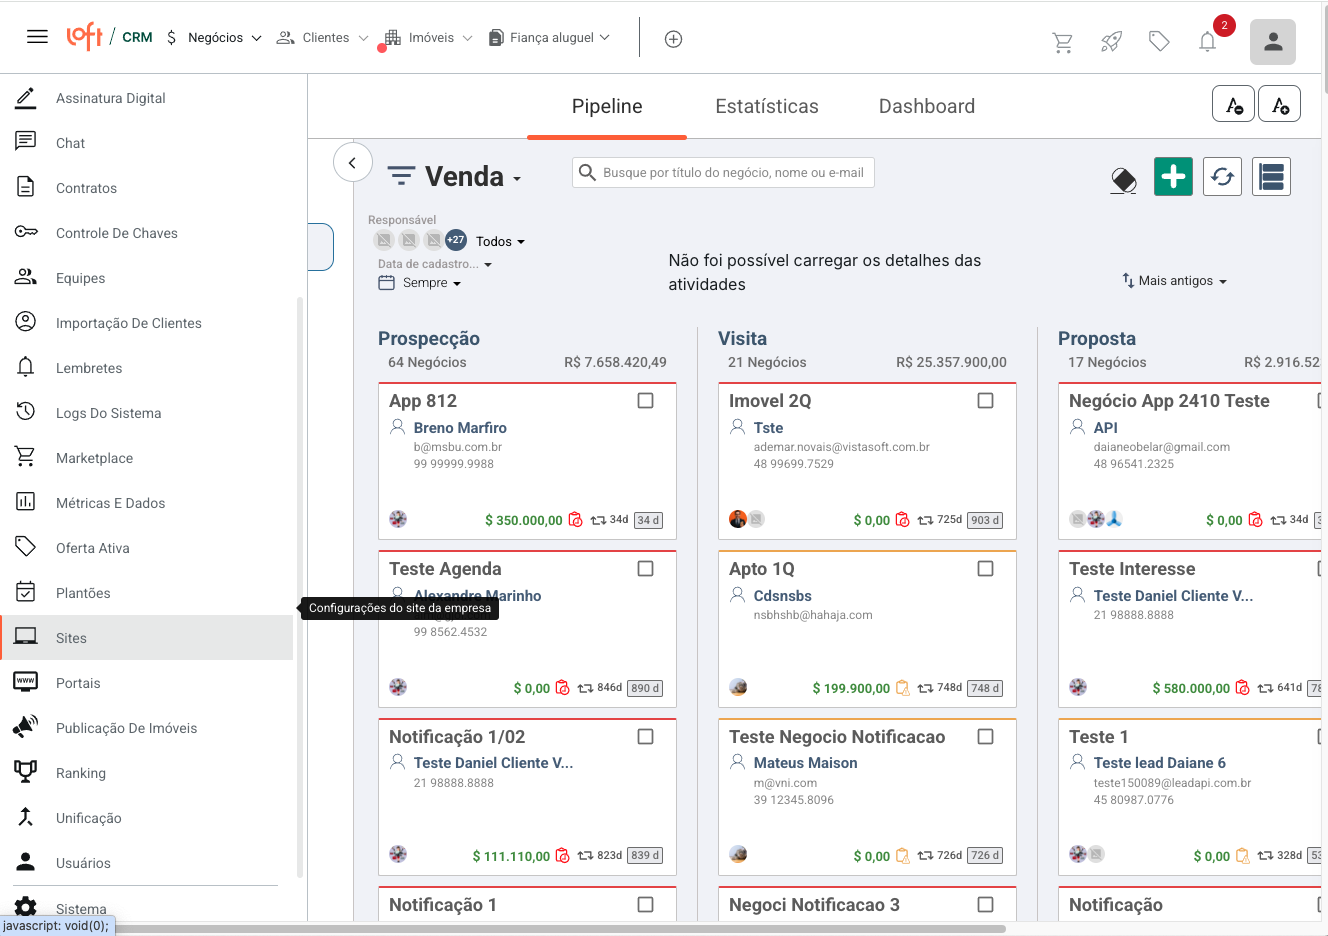Tick the Imovel 2Q card checkbox
The height and width of the screenshot is (936, 1328).
click(x=985, y=401)
